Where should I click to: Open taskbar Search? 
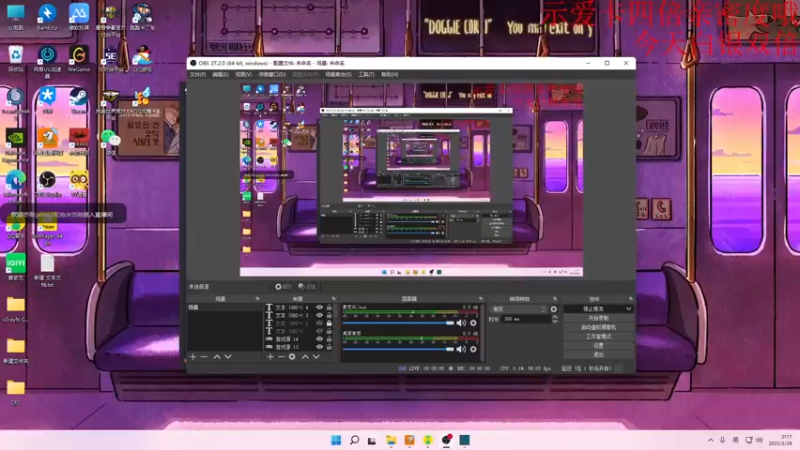point(354,440)
